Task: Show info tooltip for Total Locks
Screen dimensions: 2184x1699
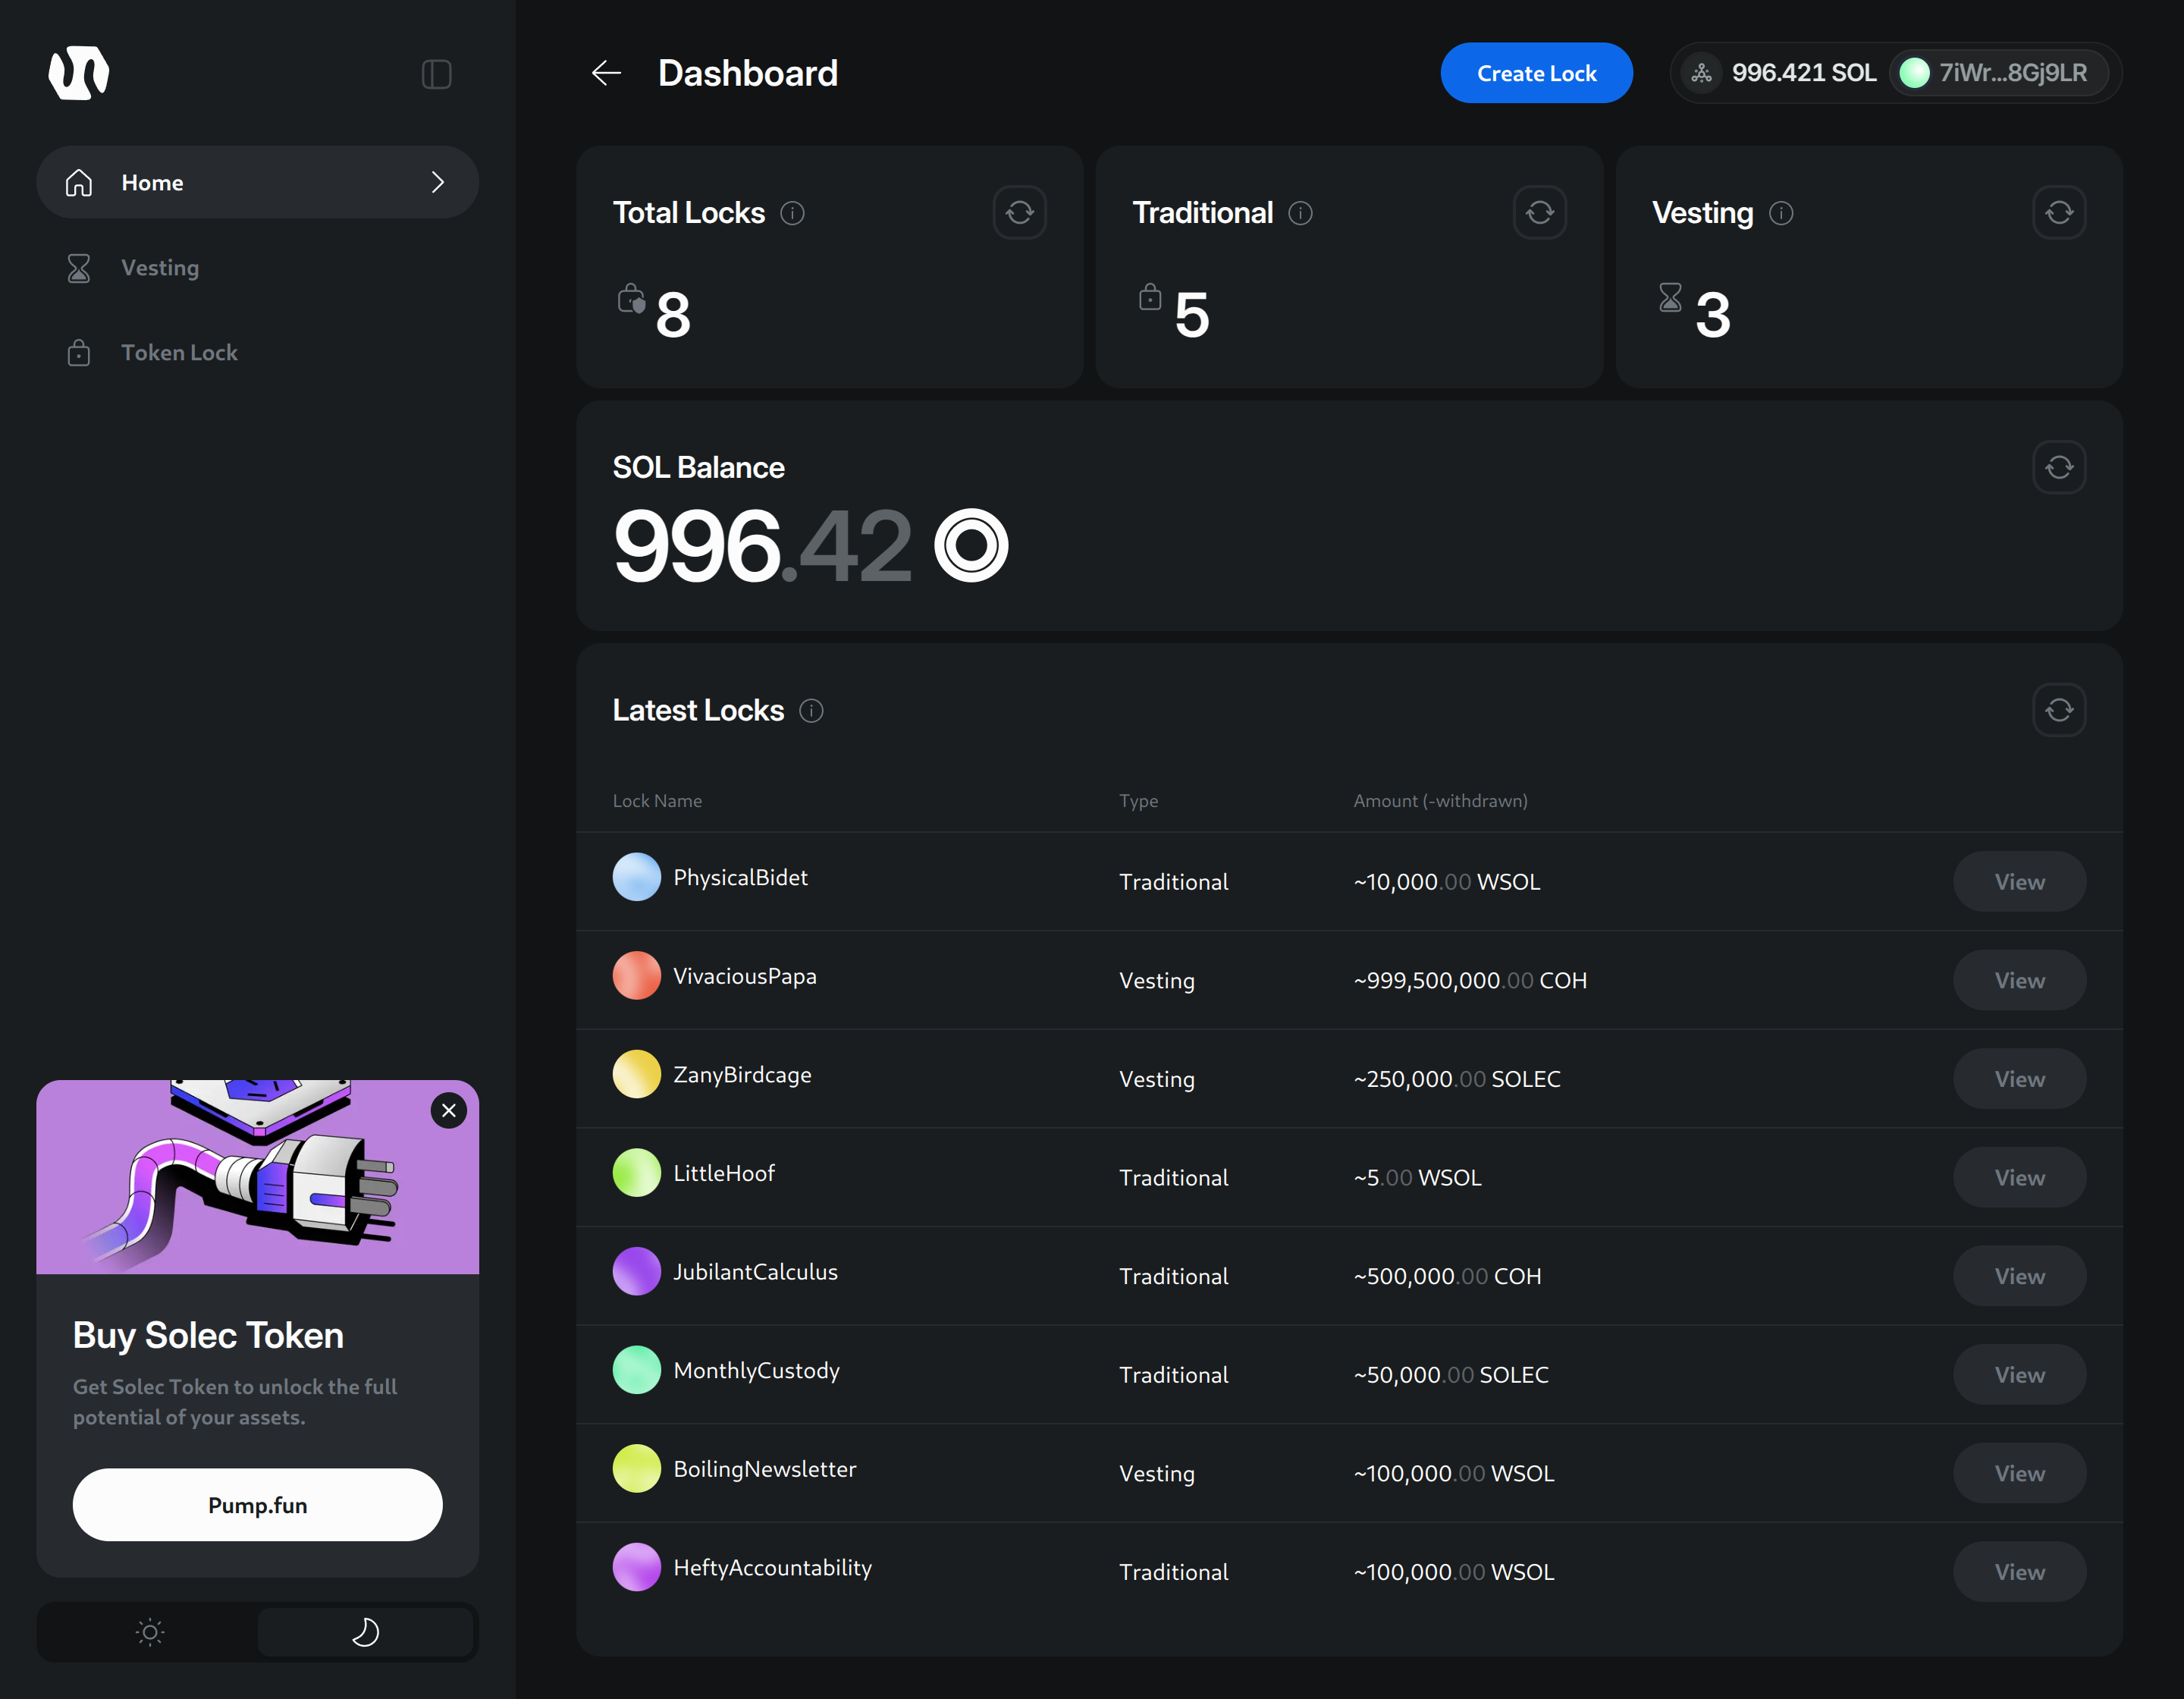Action: [792, 213]
